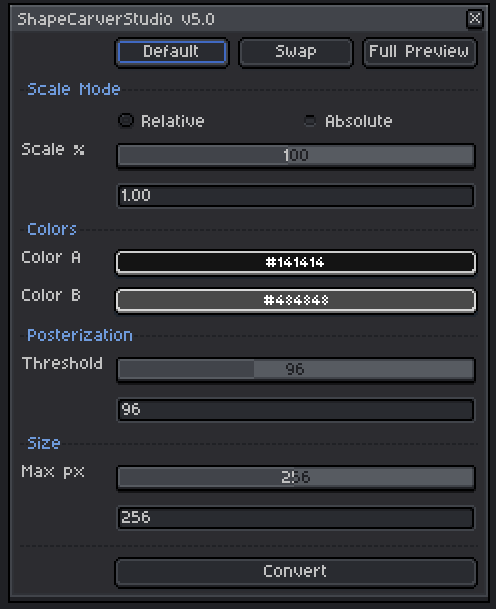Click the Scale % slider

296,155
